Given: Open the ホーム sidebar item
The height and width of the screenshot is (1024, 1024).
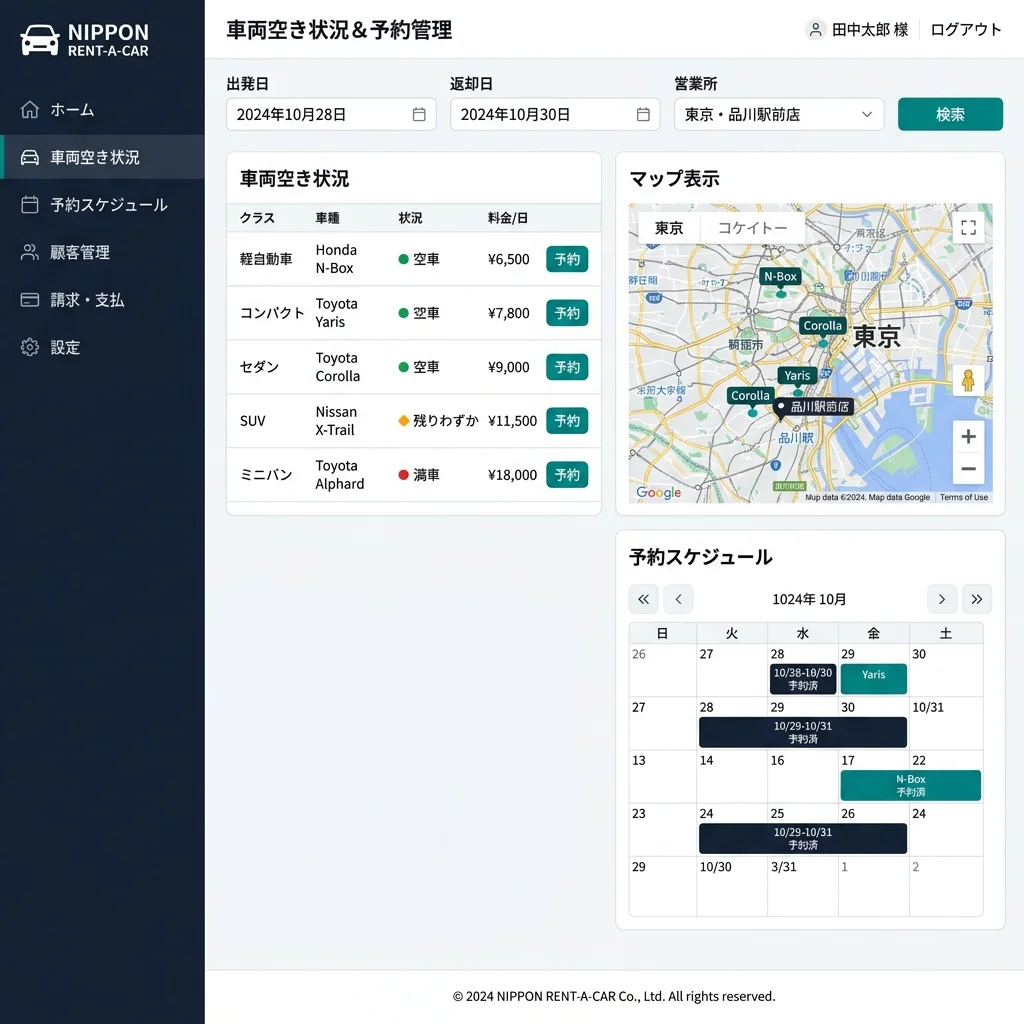Looking at the screenshot, I should 102,110.
